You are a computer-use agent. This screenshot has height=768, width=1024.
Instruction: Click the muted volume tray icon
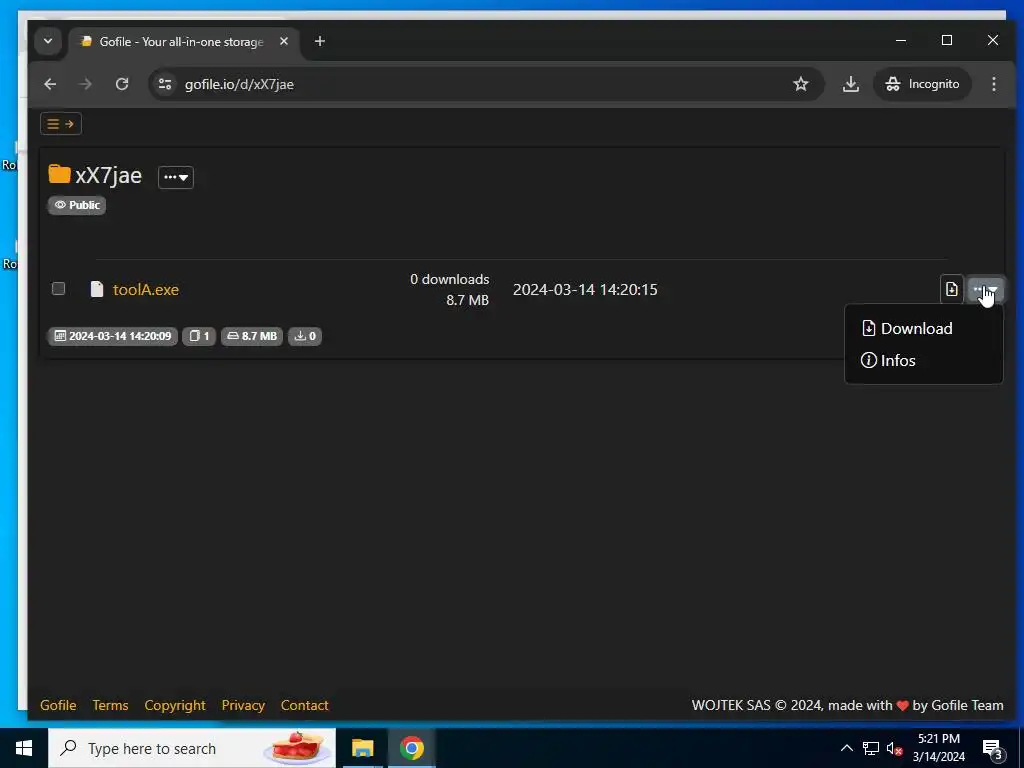[894, 748]
